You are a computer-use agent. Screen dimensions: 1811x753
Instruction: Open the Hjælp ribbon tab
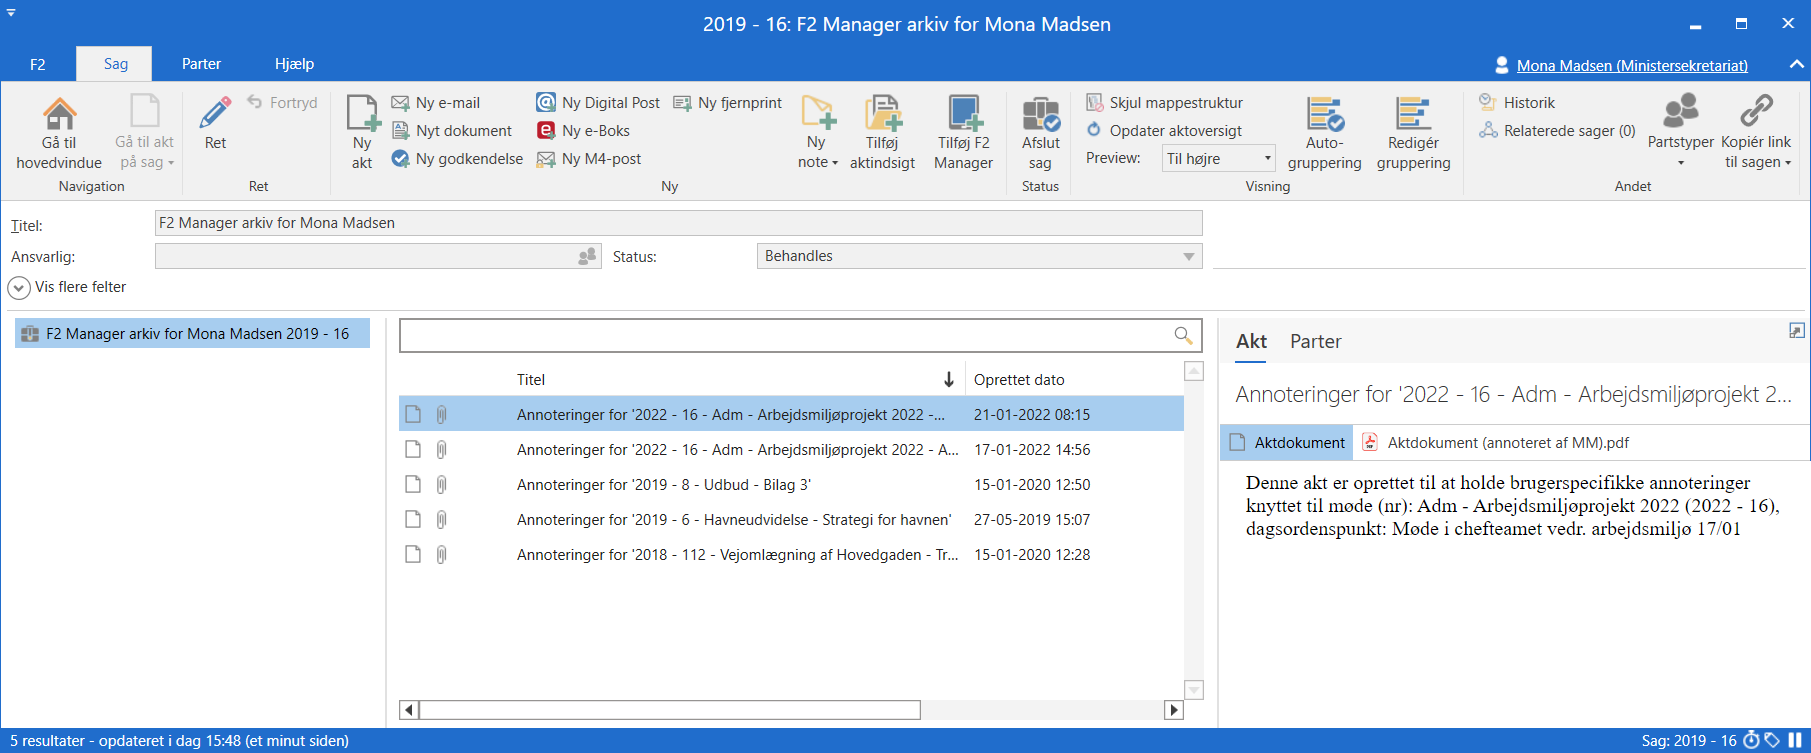pyautogui.click(x=294, y=64)
